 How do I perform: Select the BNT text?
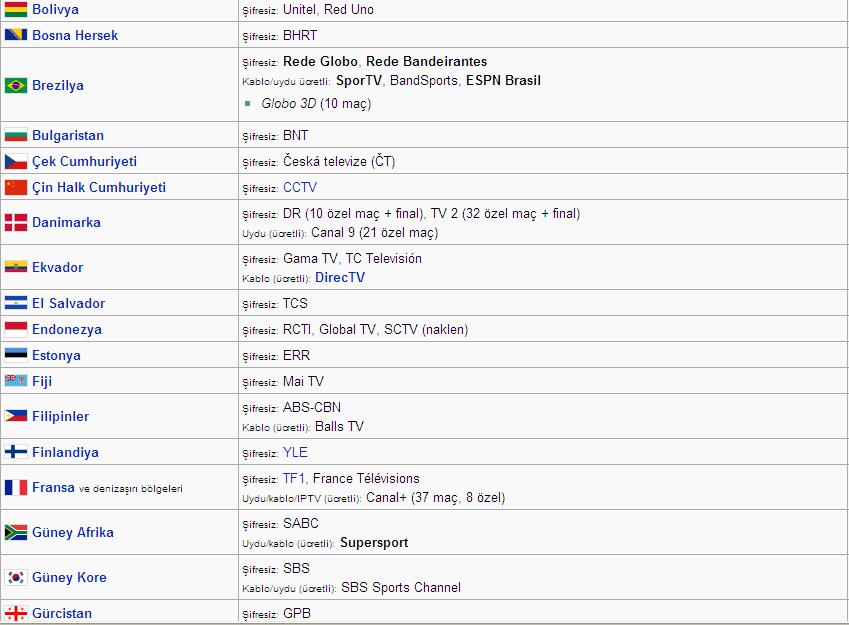point(296,135)
